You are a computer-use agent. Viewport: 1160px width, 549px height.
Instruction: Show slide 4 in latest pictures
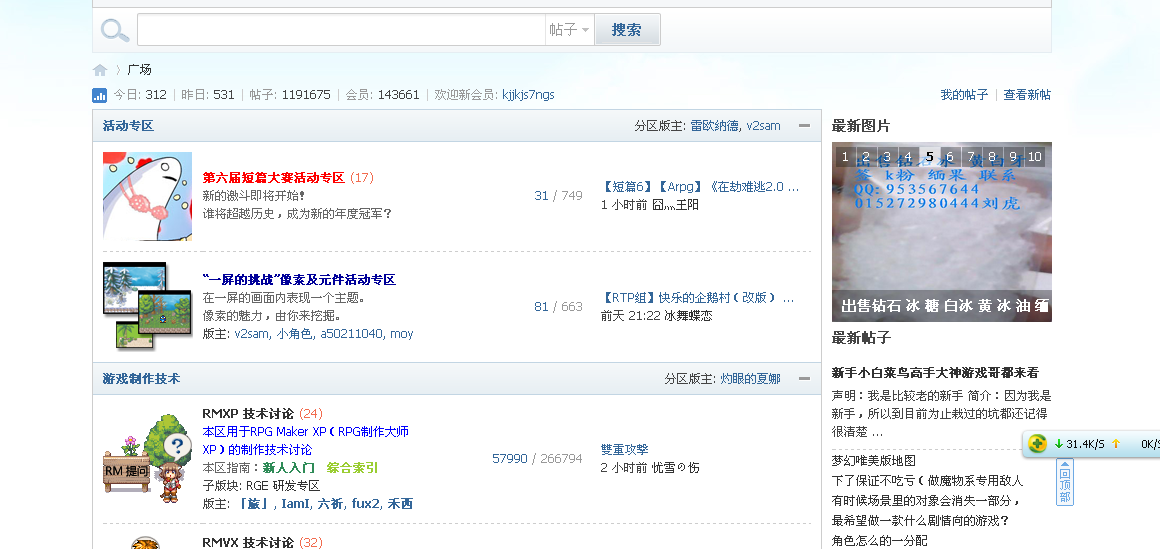[x=908, y=157]
